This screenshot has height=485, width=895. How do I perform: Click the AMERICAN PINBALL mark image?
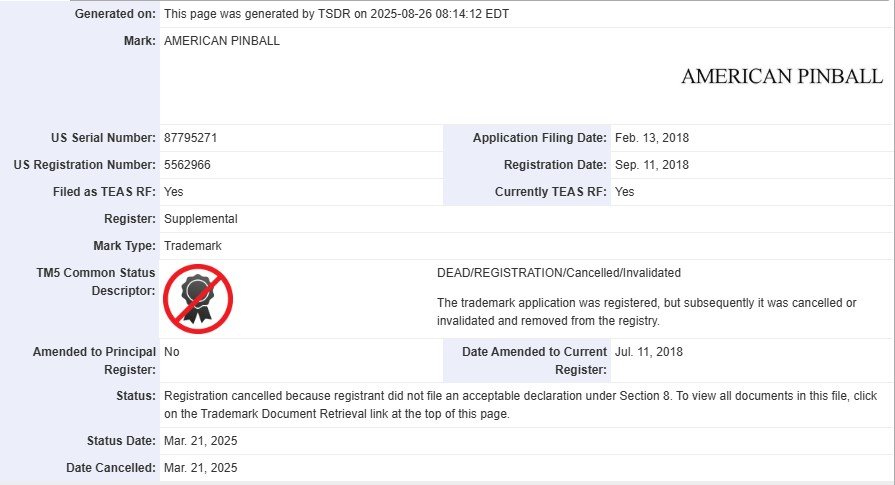tap(782, 76)
